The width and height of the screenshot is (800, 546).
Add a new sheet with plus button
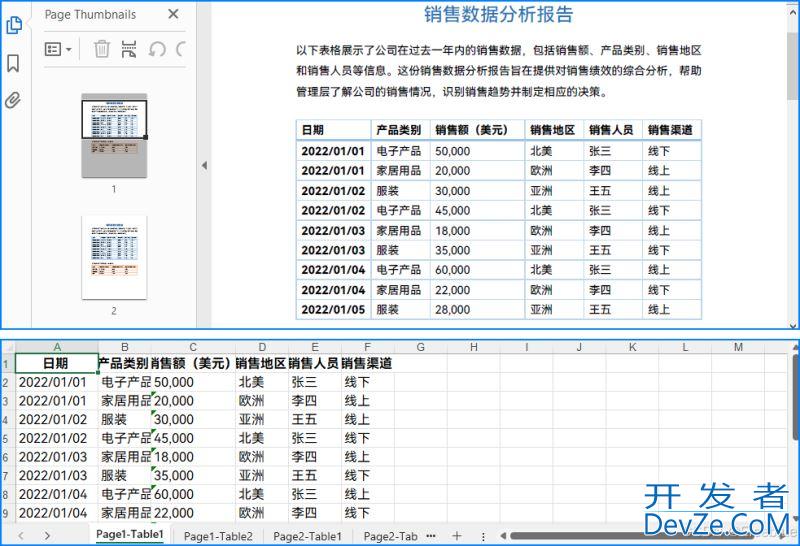(x=457, y=536)
